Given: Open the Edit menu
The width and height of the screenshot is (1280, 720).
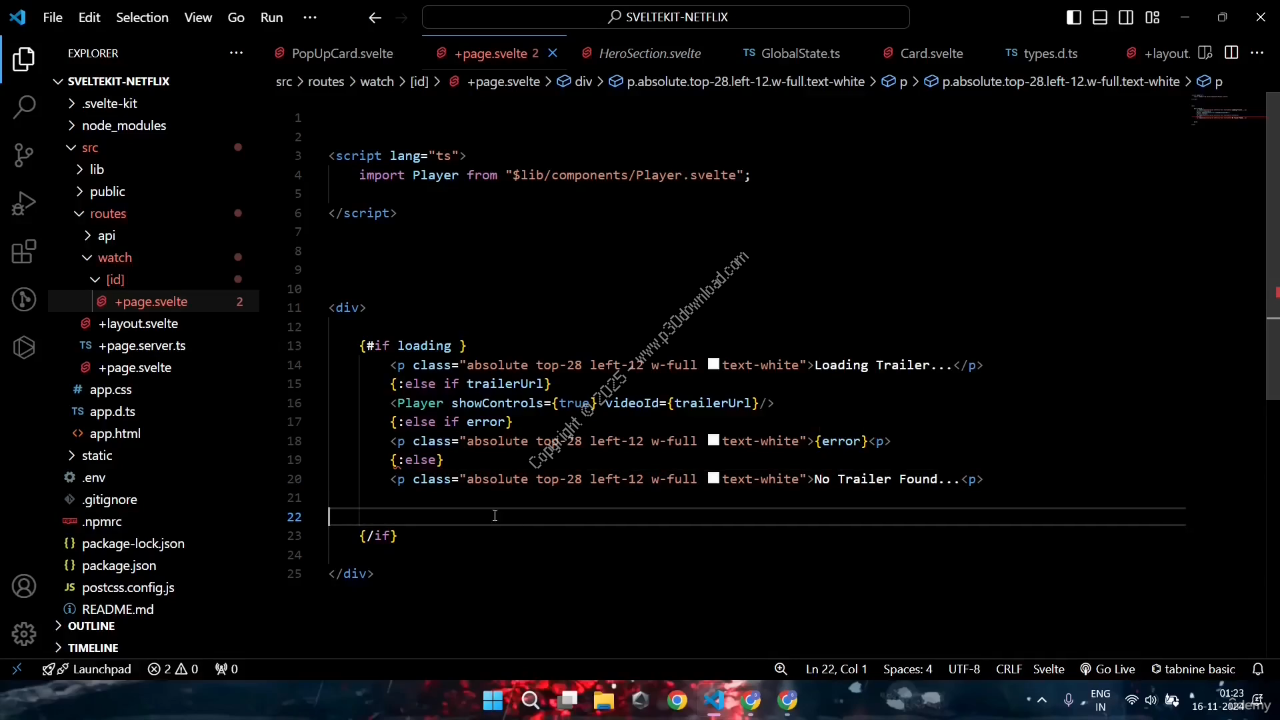Looking at the screenshot, I should (x=89, y=17).
